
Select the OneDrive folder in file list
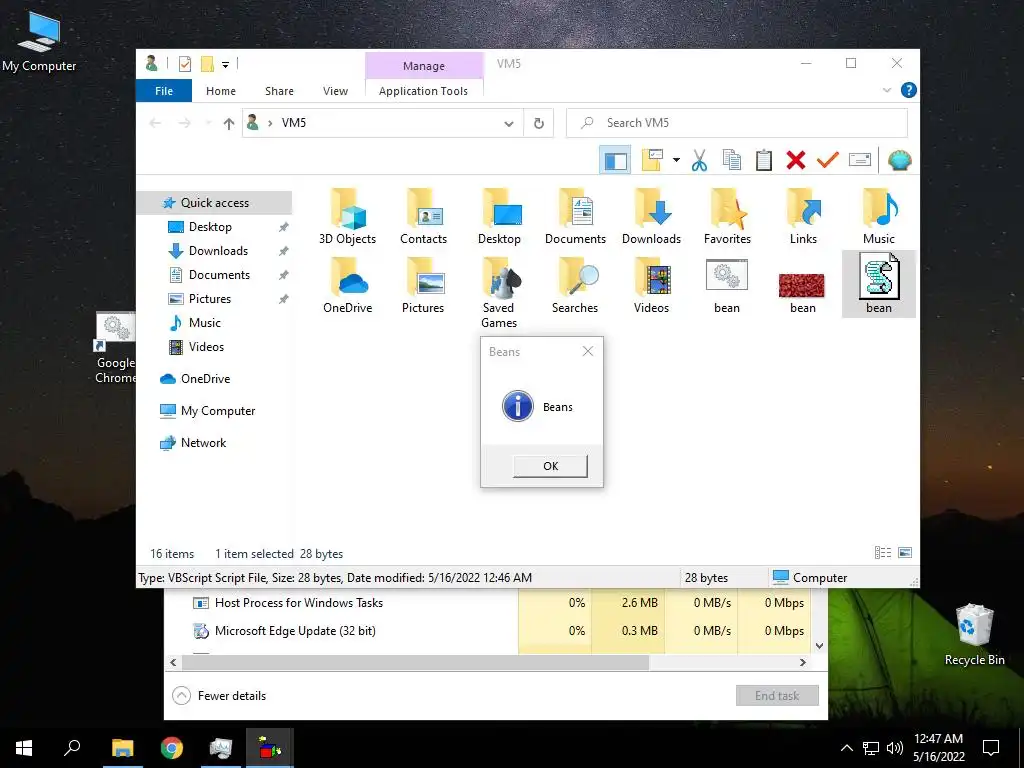pos(347,286)
